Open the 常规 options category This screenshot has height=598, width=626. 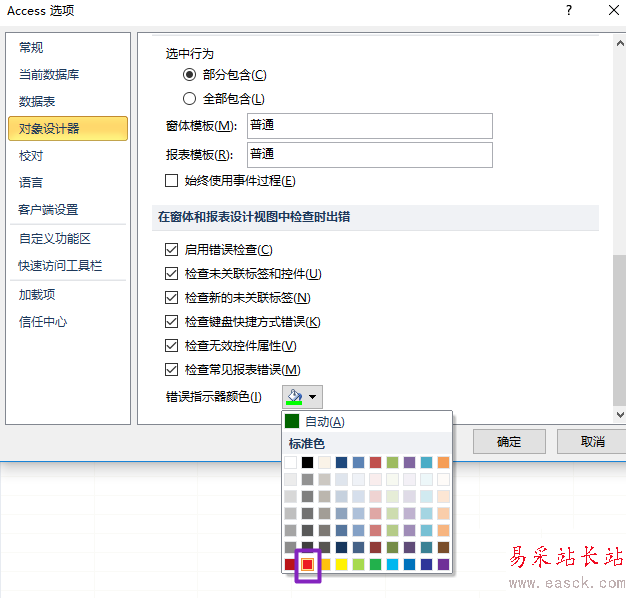[68, 48]
